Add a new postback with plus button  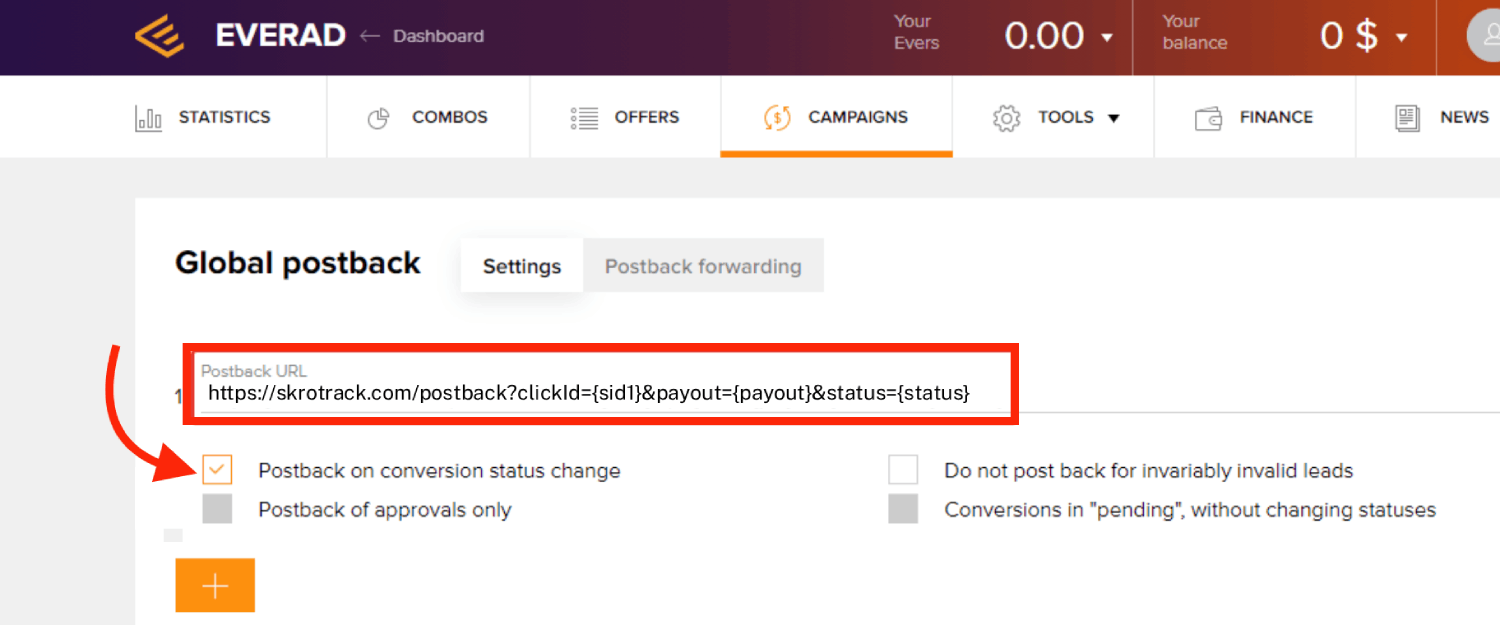point(215,585)
